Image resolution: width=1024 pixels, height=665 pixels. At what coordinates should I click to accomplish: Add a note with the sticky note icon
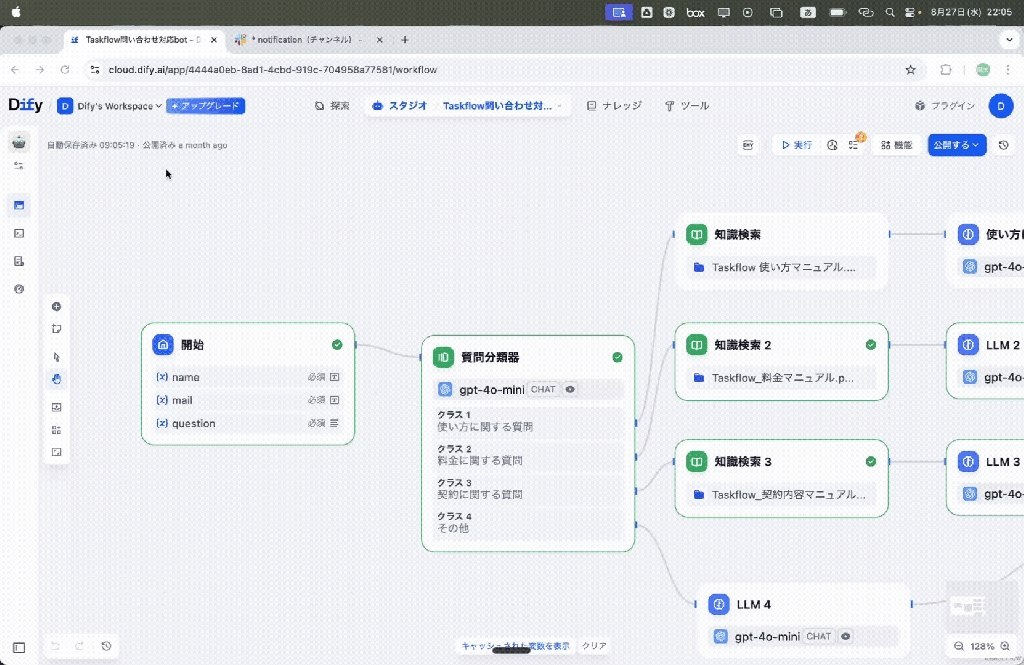56,329
